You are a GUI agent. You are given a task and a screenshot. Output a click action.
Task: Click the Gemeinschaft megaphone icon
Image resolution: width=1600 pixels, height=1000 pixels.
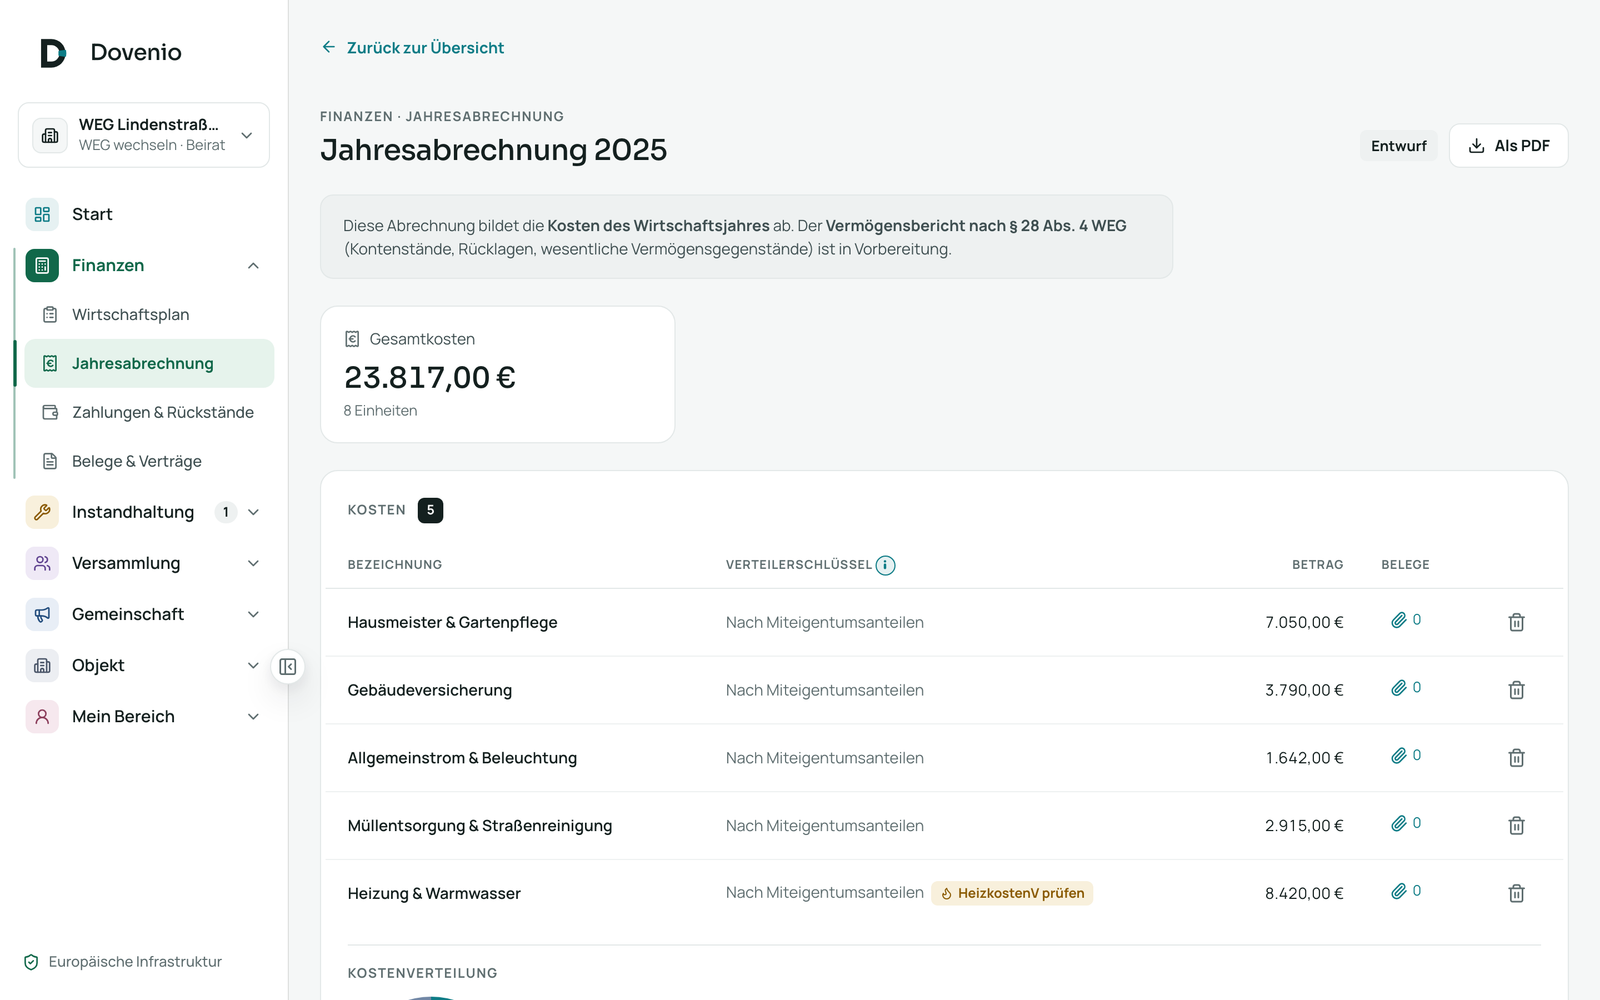click(x=42, y=614)
